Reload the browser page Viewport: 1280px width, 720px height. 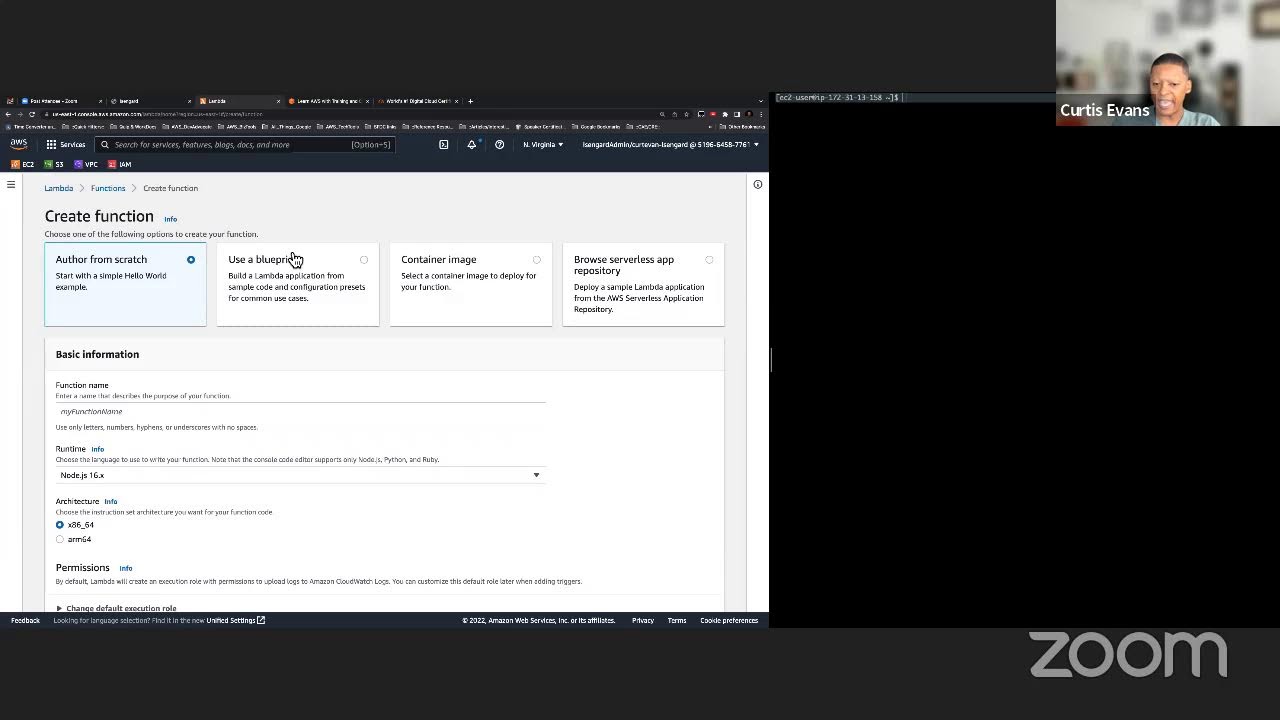32,114
